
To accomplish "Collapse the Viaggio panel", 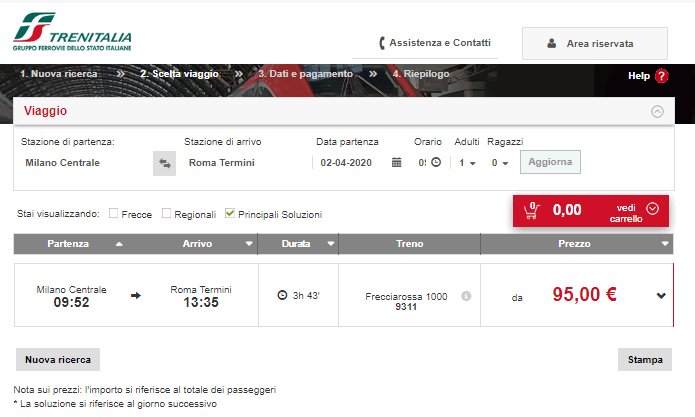I will tap(657, 111).
